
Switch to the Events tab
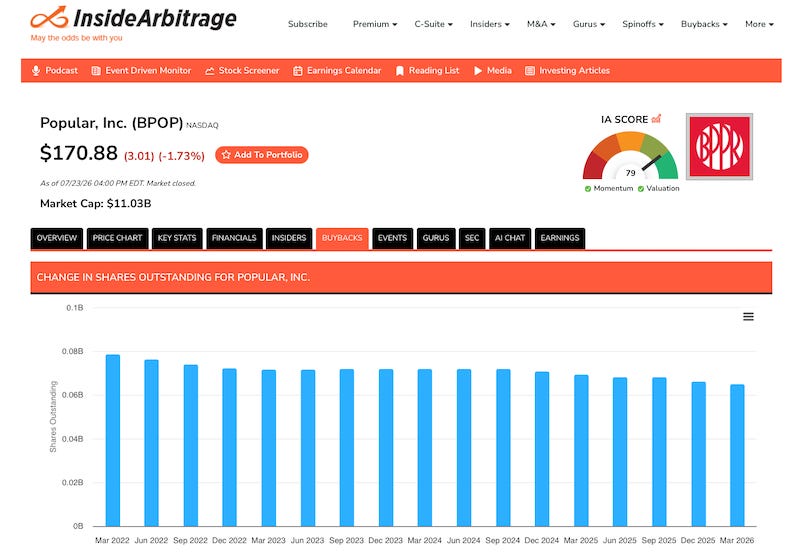[x=392, y=238]
